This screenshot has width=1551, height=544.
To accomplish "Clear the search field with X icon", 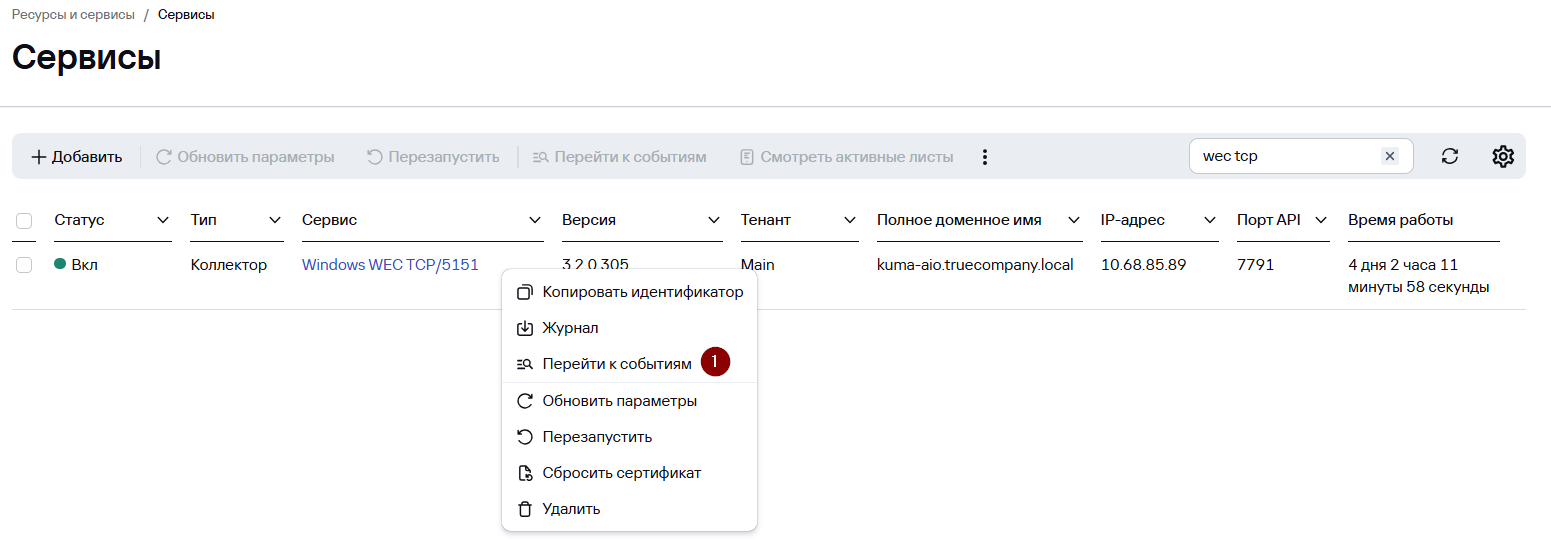I will (1389, 156).
